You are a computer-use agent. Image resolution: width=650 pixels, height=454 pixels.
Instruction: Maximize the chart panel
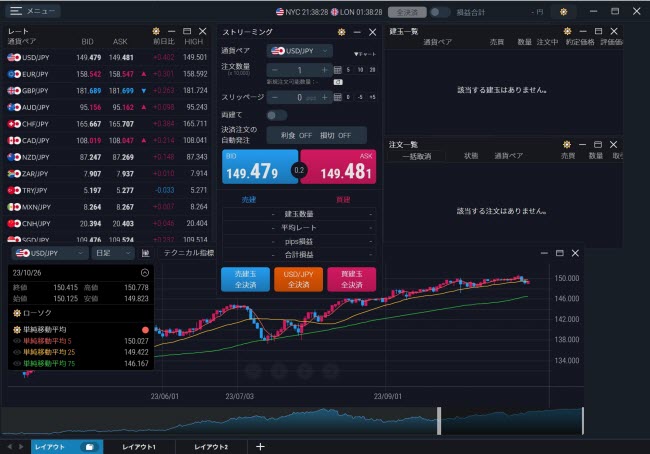click(x=560, y=253)
